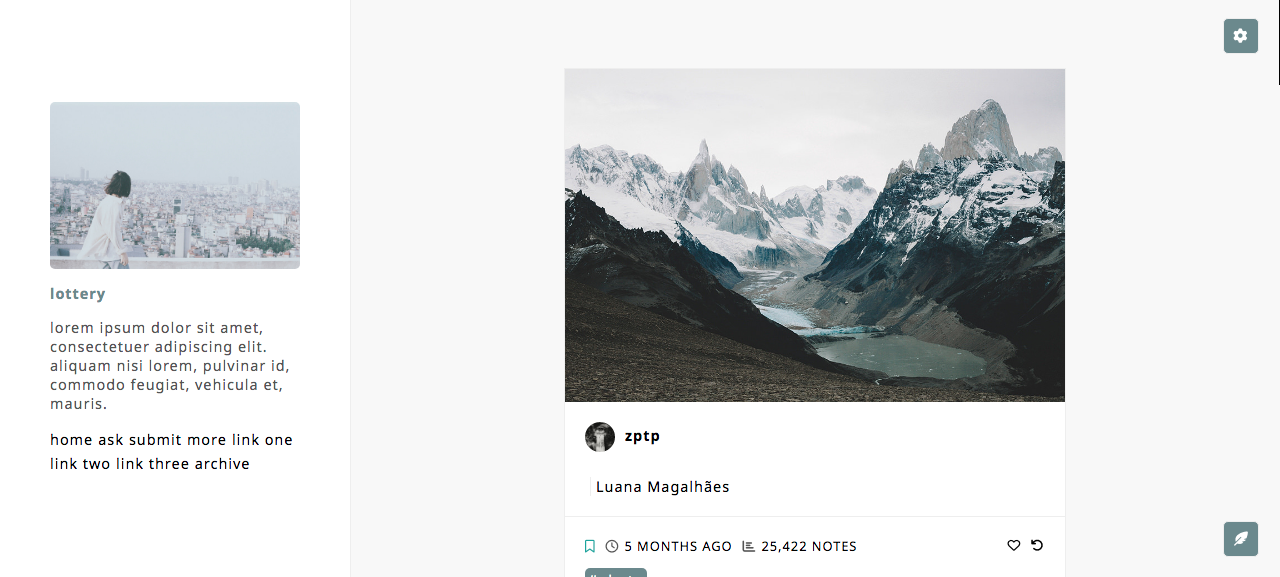Go to the home link
The height and width of the screenshot is (577, 1280).
click(71, 440)
